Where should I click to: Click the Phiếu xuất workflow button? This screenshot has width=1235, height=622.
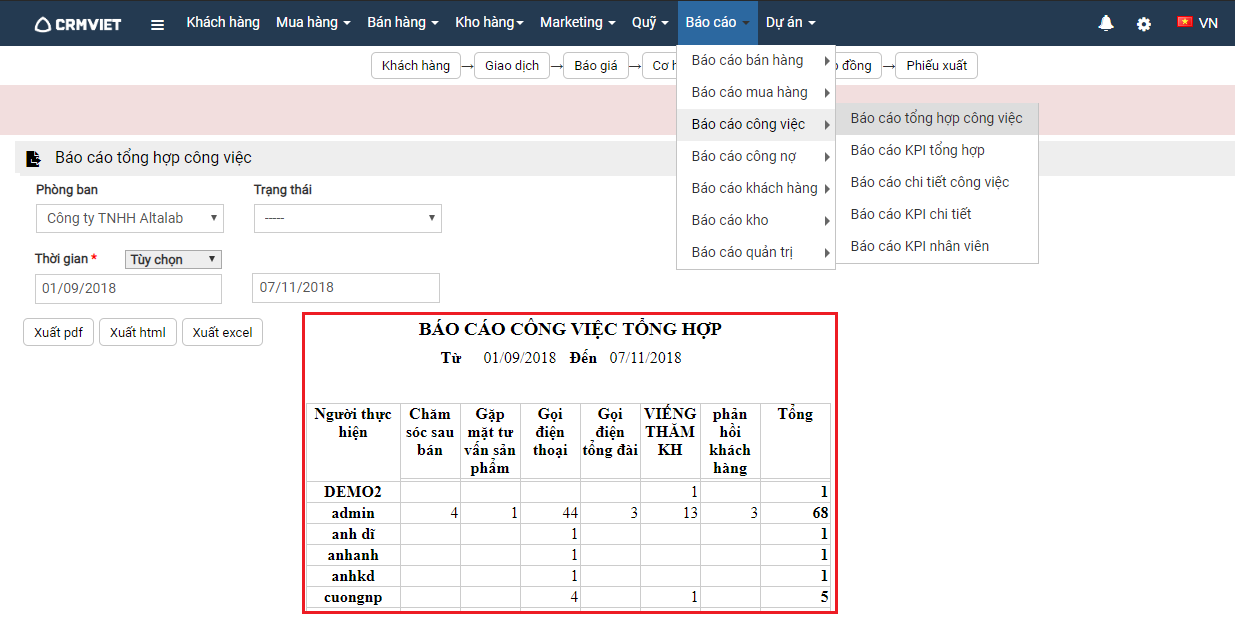tap(937, 66)
